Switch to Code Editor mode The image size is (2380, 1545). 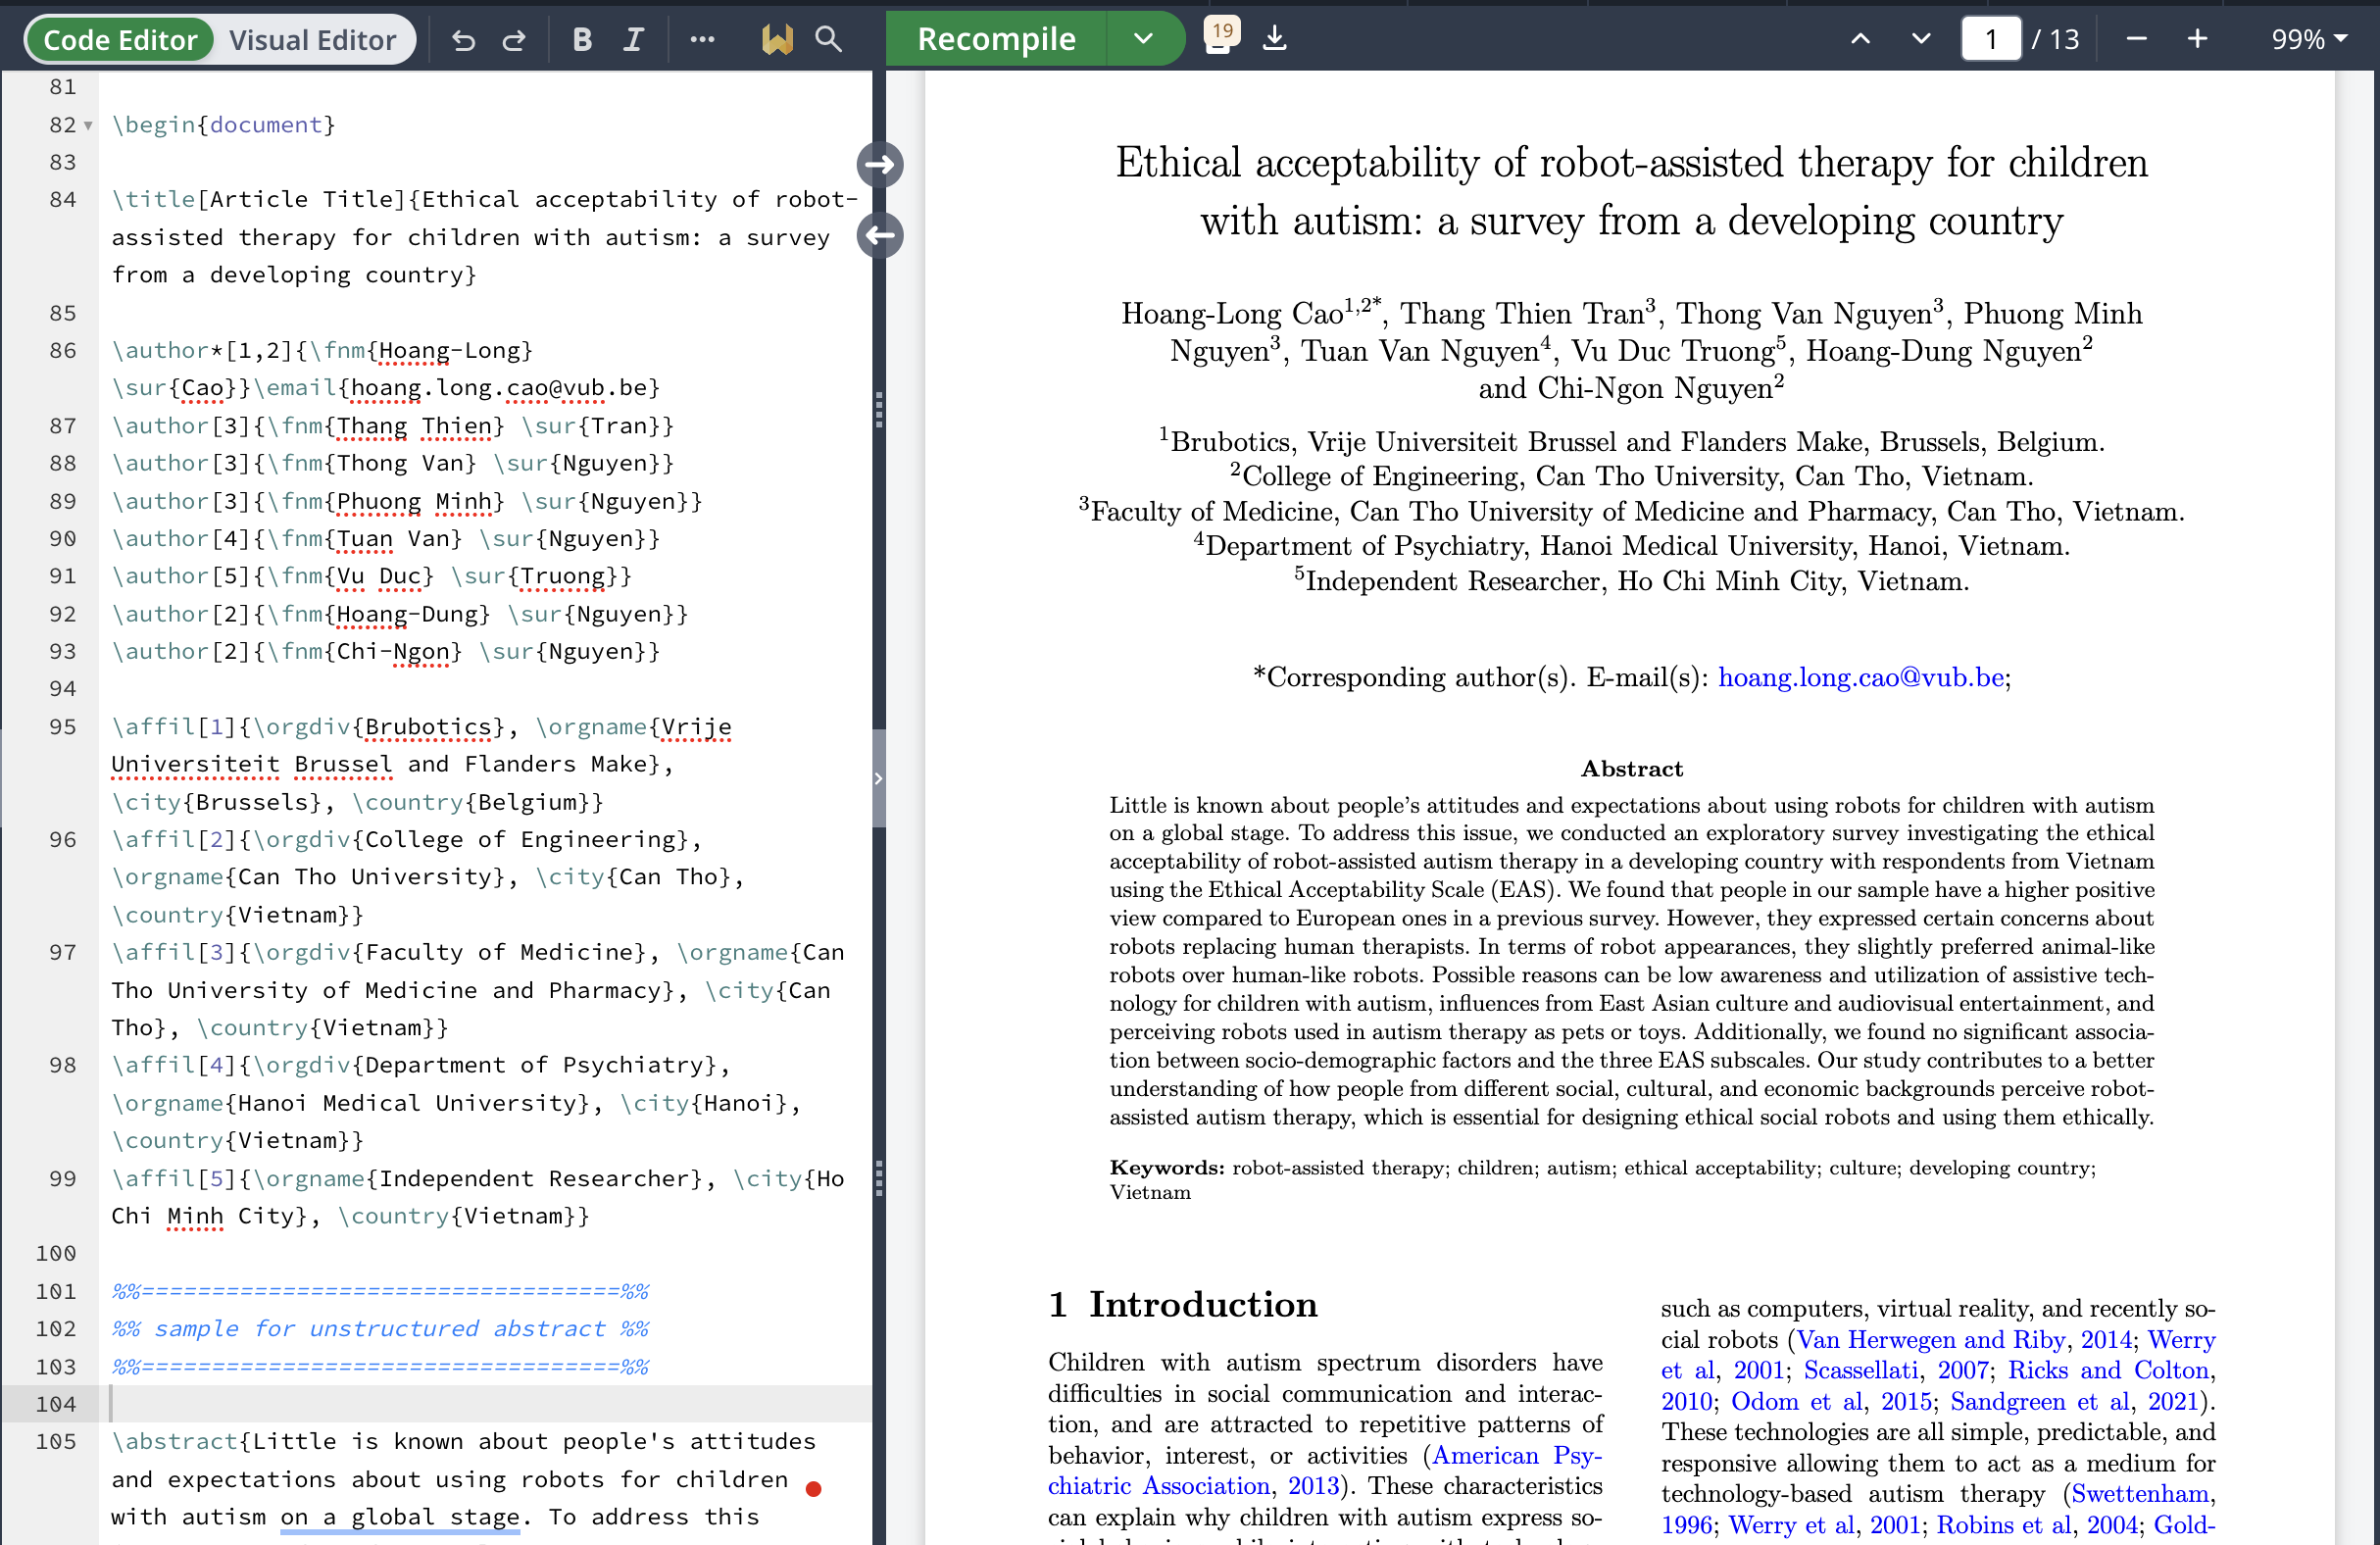point(120,40)
